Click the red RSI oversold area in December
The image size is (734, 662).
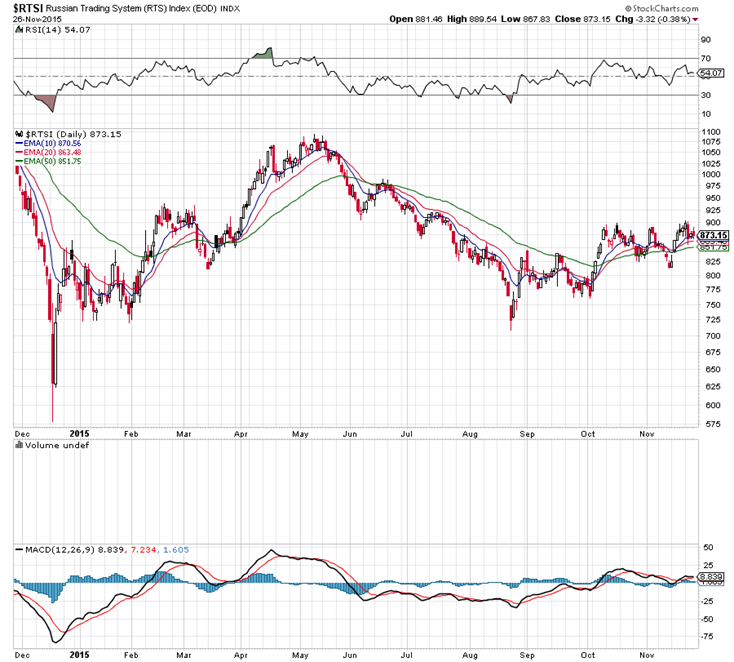[x=45, y=102]
